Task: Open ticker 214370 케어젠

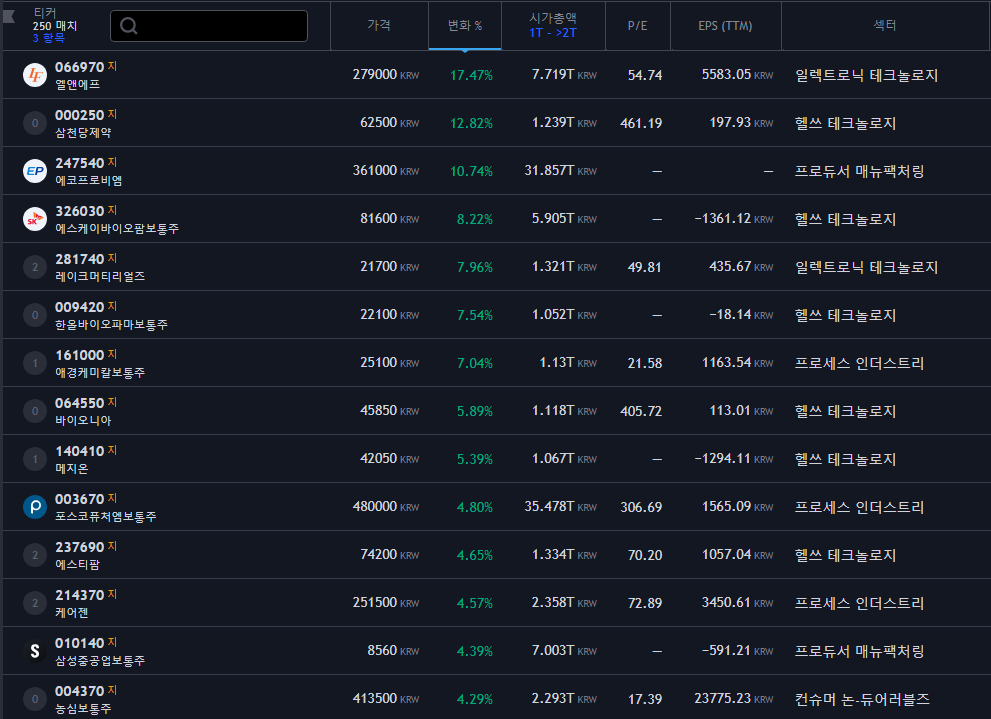Action: pyautogui.click(x=79, y=595)
